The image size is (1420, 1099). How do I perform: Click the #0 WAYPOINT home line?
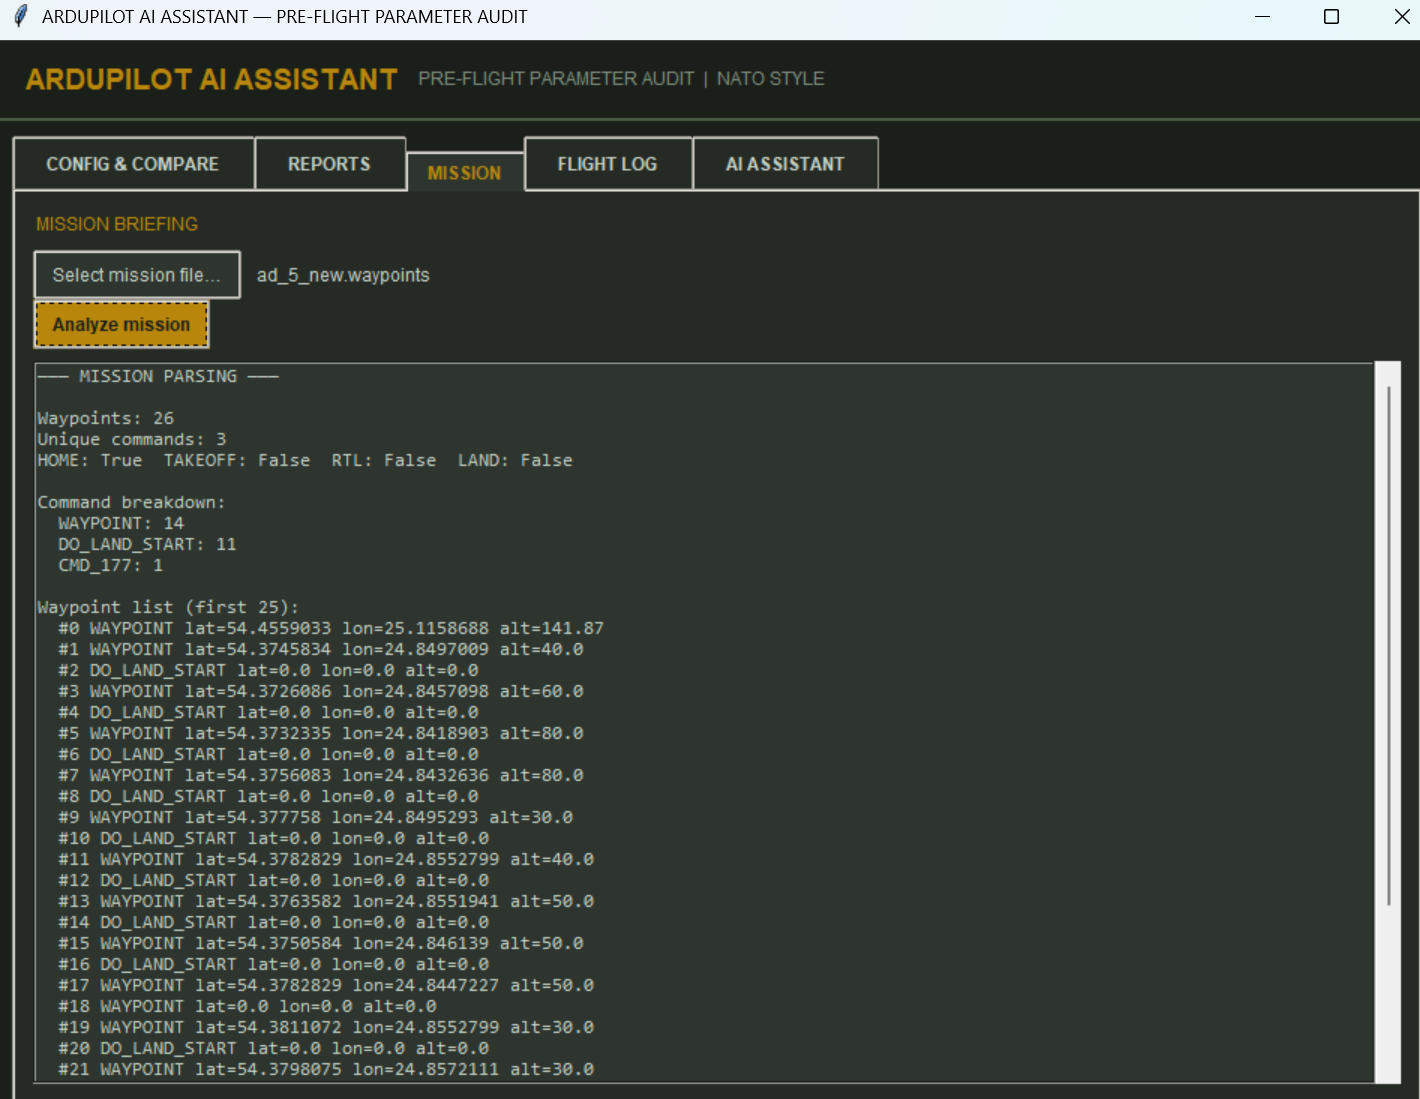(x=331, y=628)
